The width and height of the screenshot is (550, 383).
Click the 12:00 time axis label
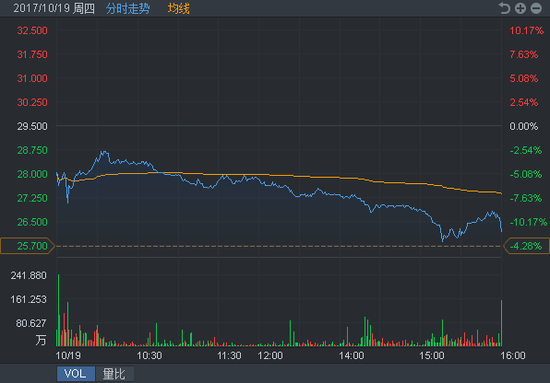tap(270, 355)
